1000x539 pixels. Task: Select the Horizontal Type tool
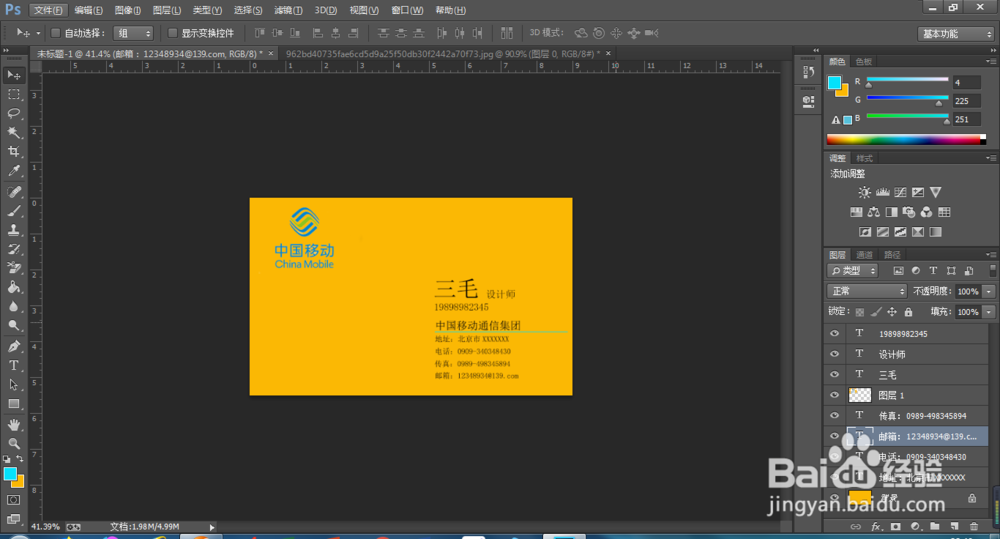click(x=13, y=365)
